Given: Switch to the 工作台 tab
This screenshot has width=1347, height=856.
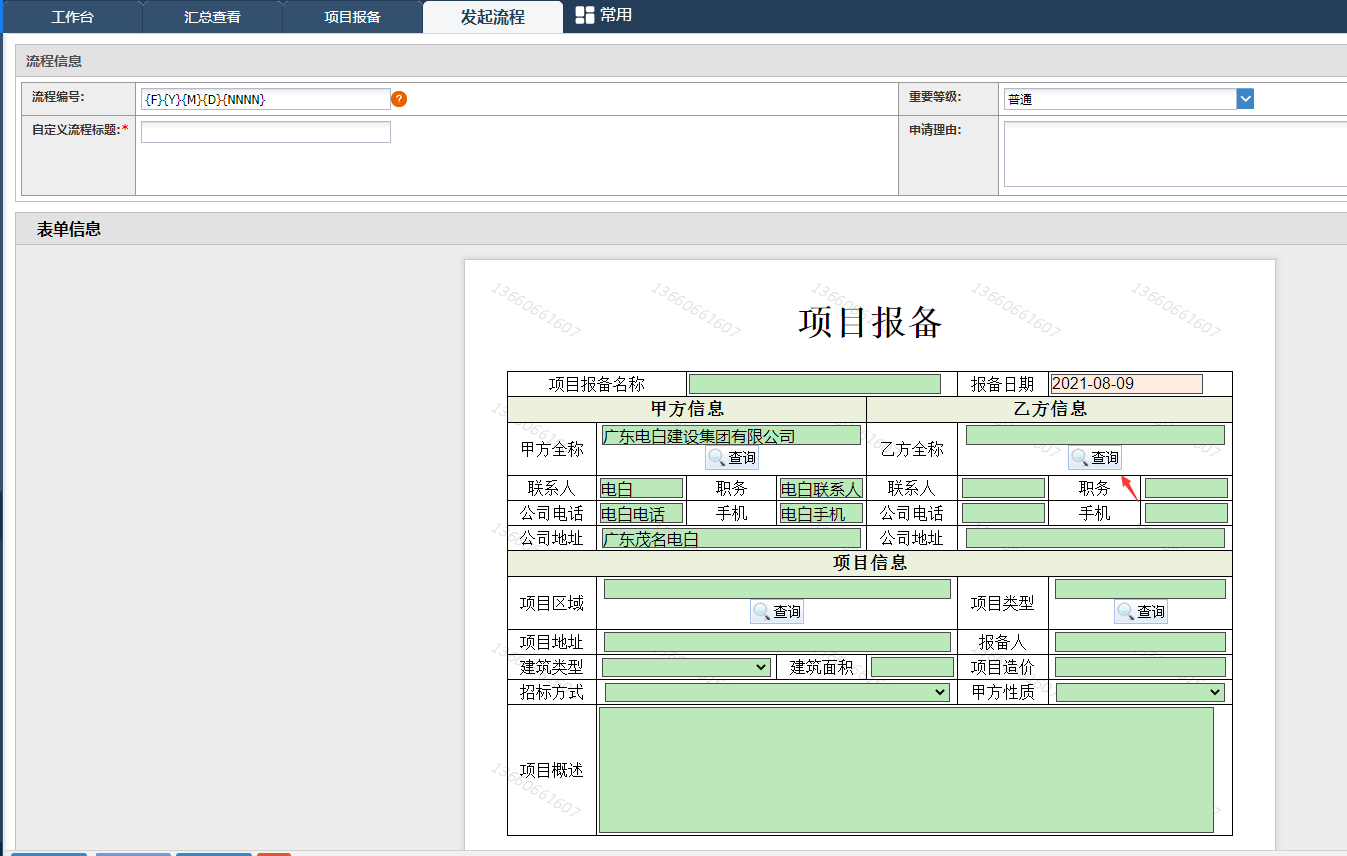Looking at the screenshot, I should (72, 17).
